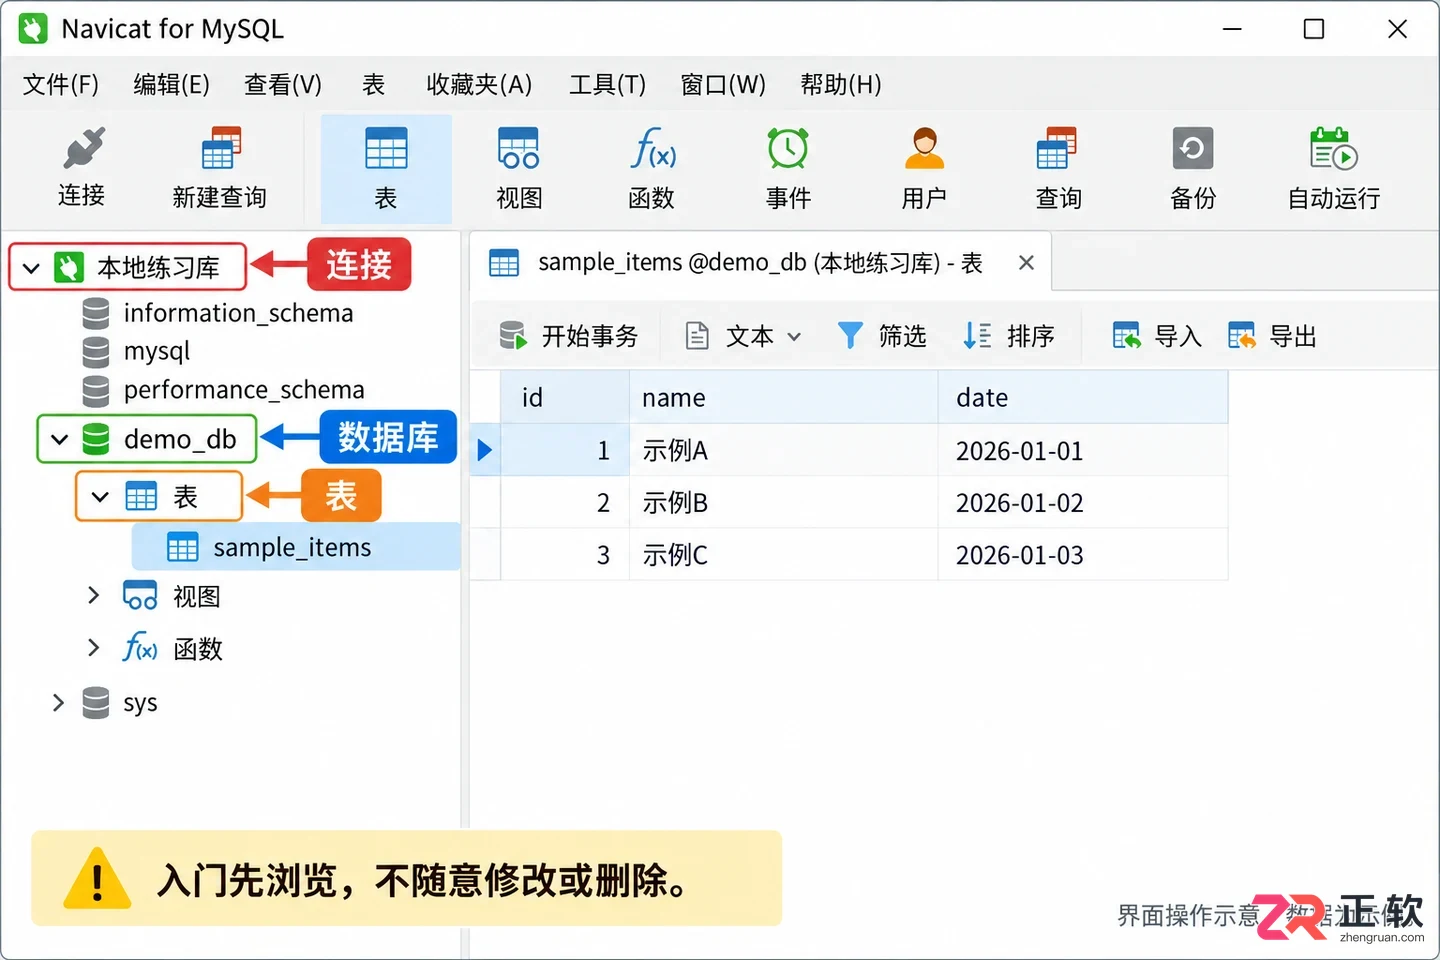Open 新建查询 from the toolbar
The height and width of the screenshot is (960, 1440).
220,168
